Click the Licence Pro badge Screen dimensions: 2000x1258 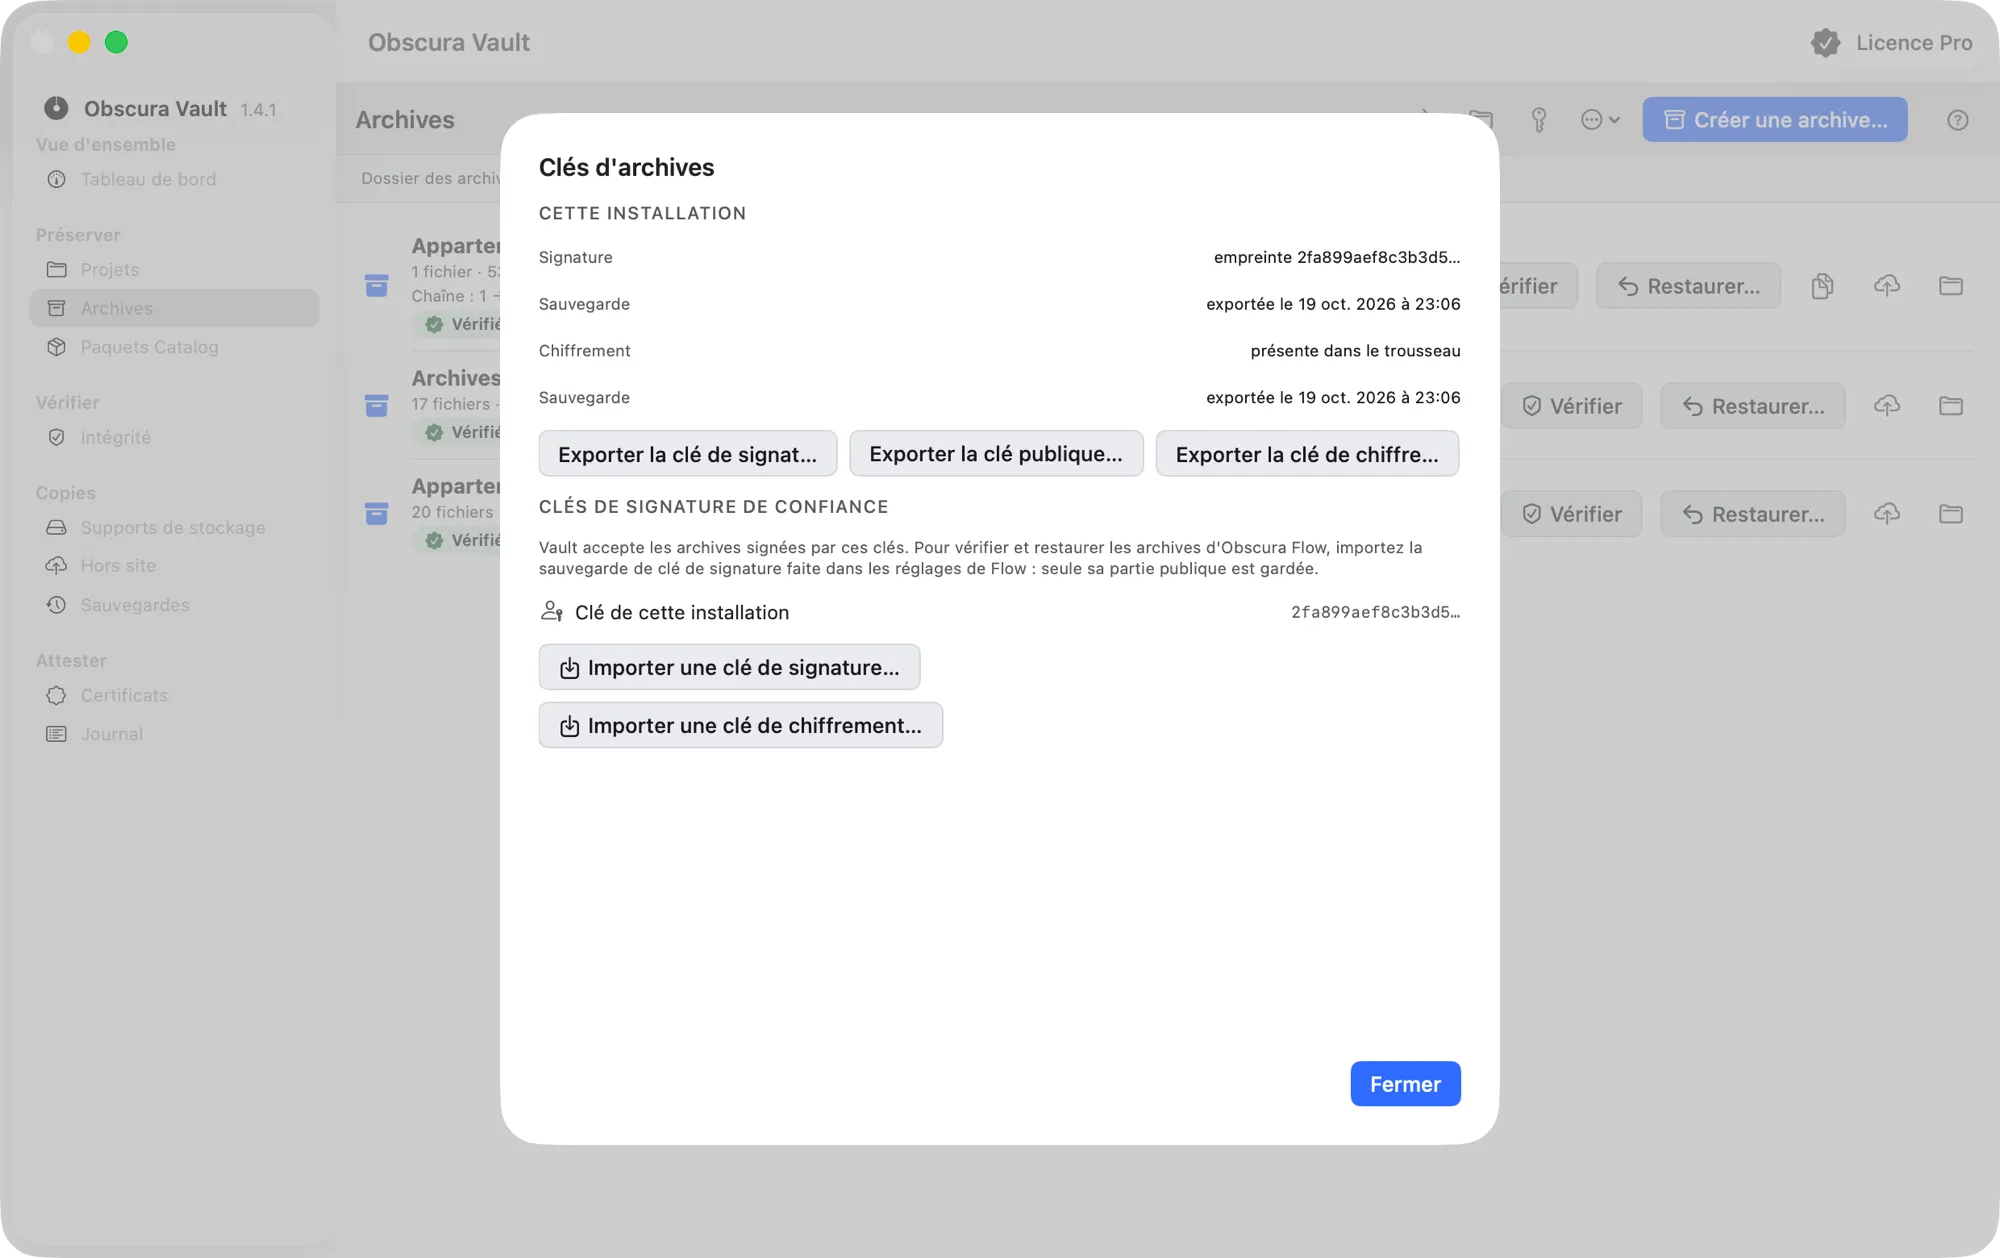tap(1891, 42)
